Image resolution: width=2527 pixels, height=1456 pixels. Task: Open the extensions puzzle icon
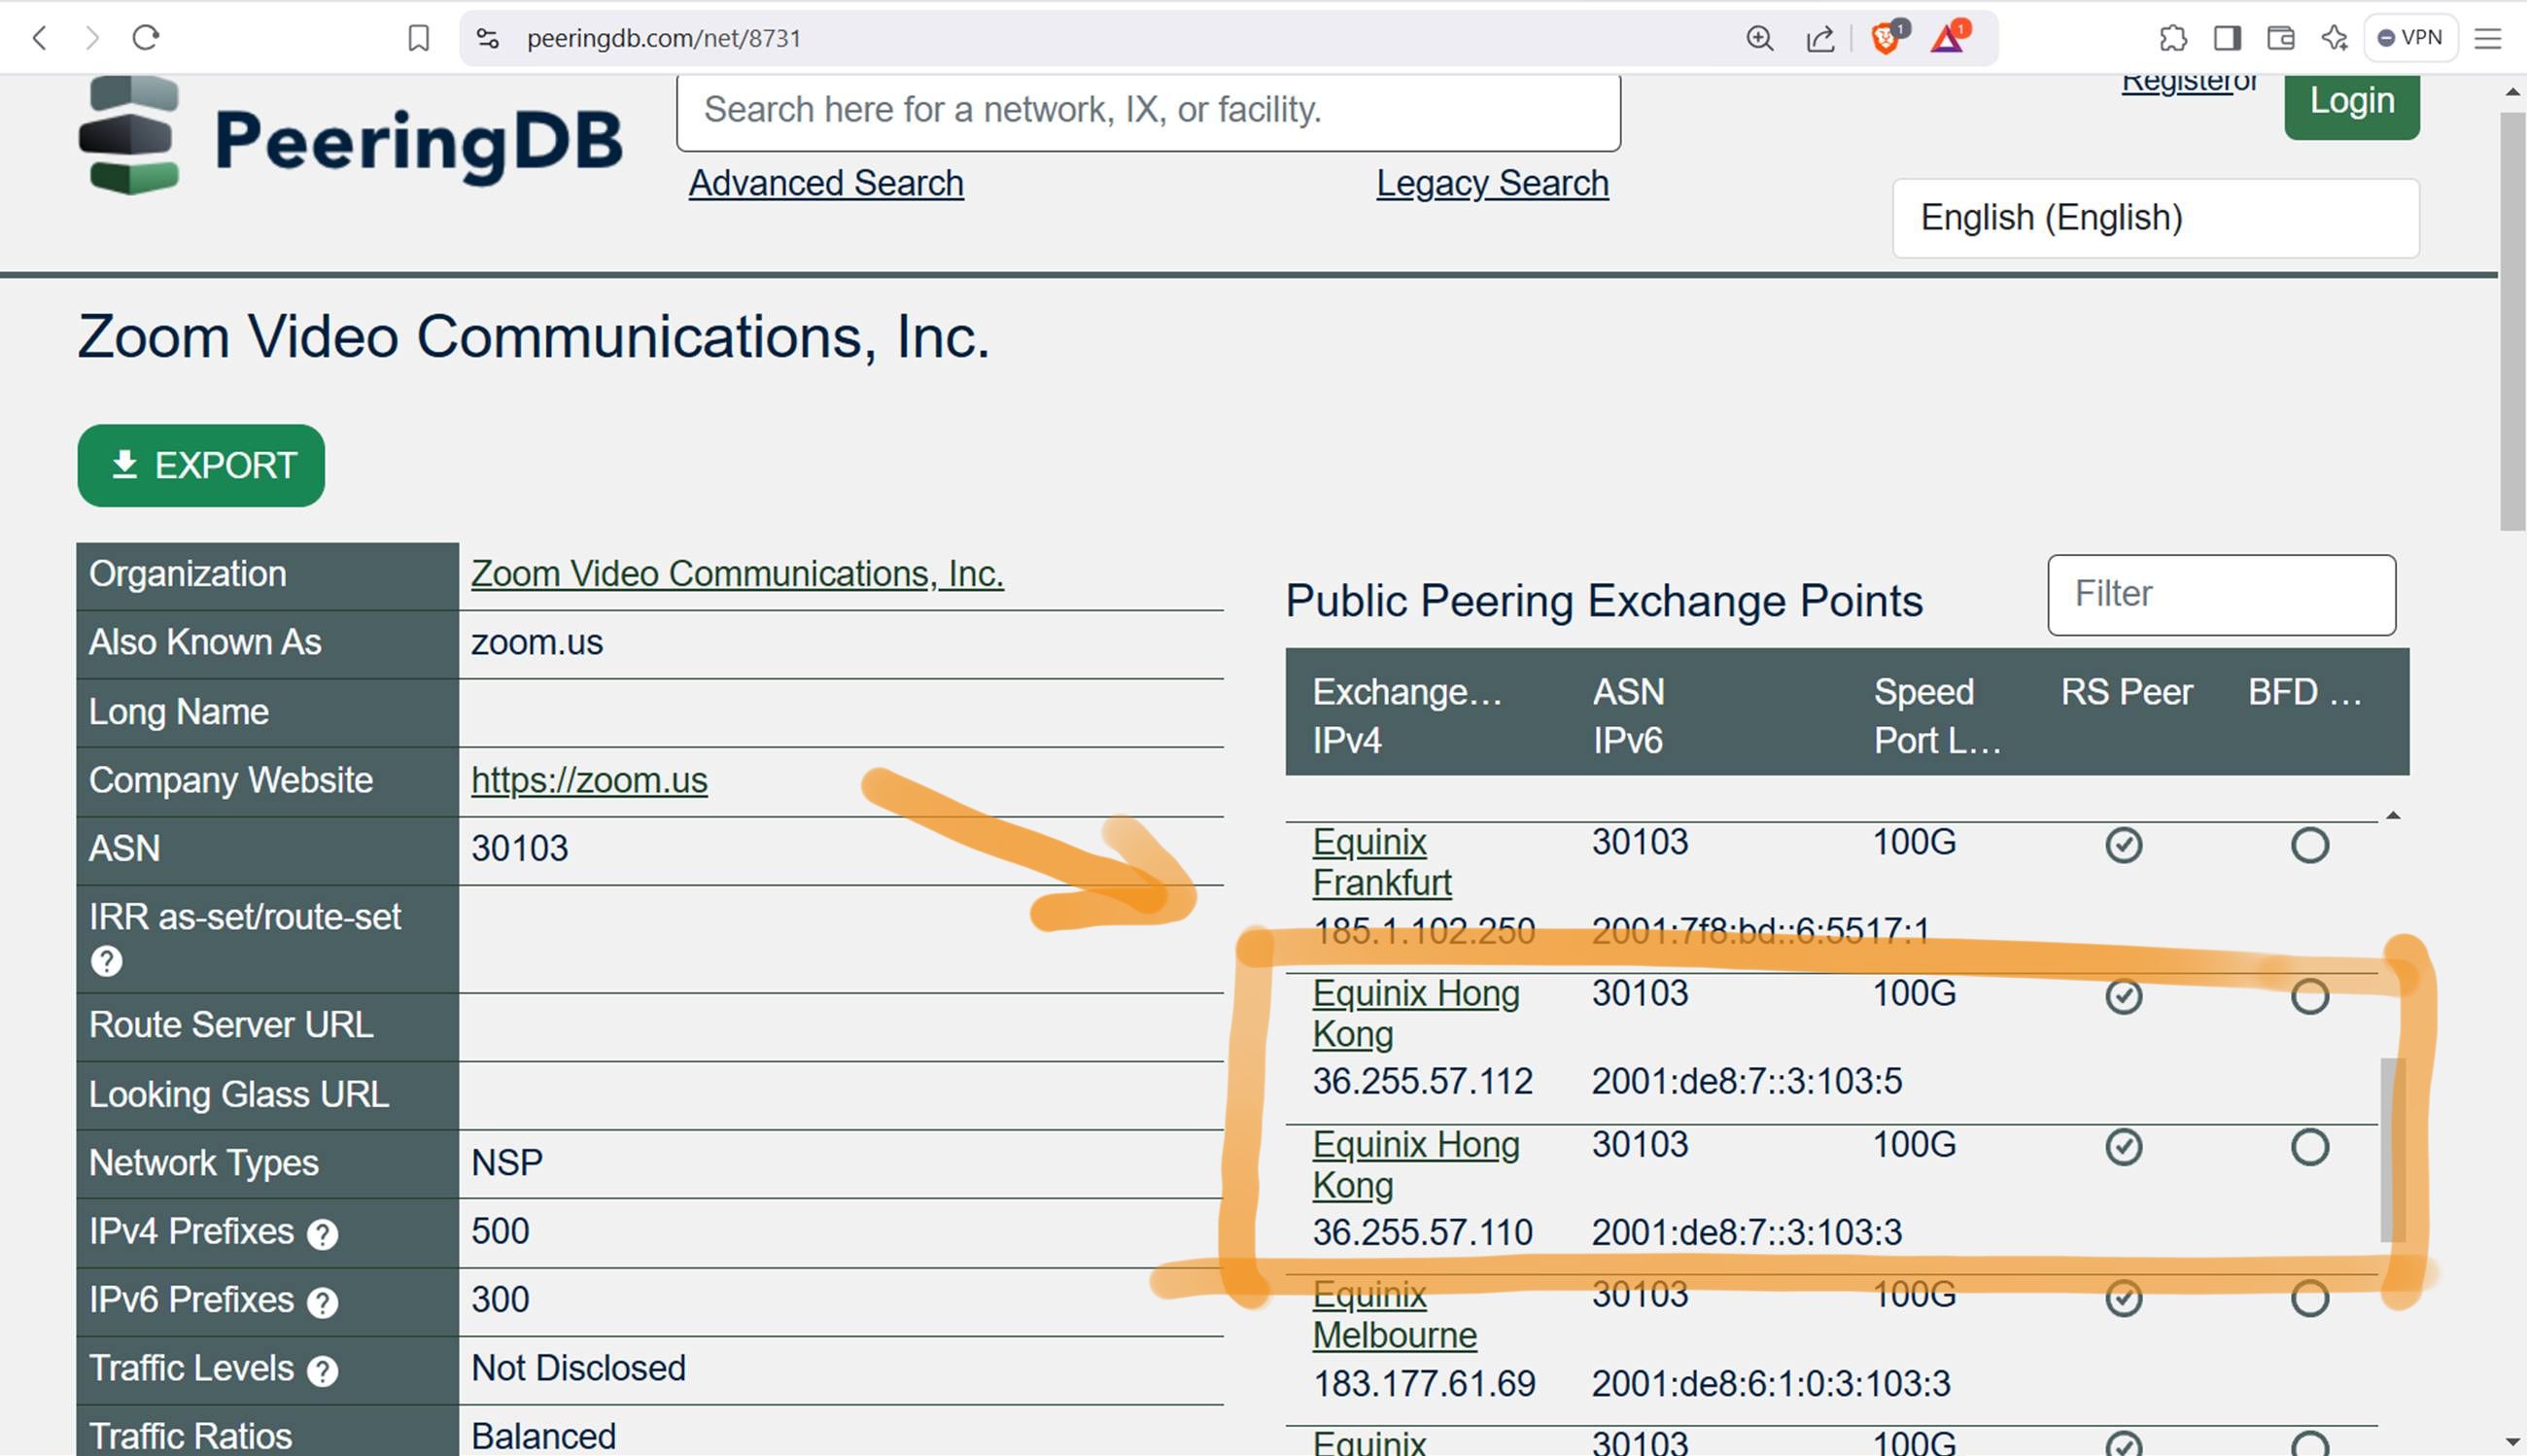click(2172, 38)
